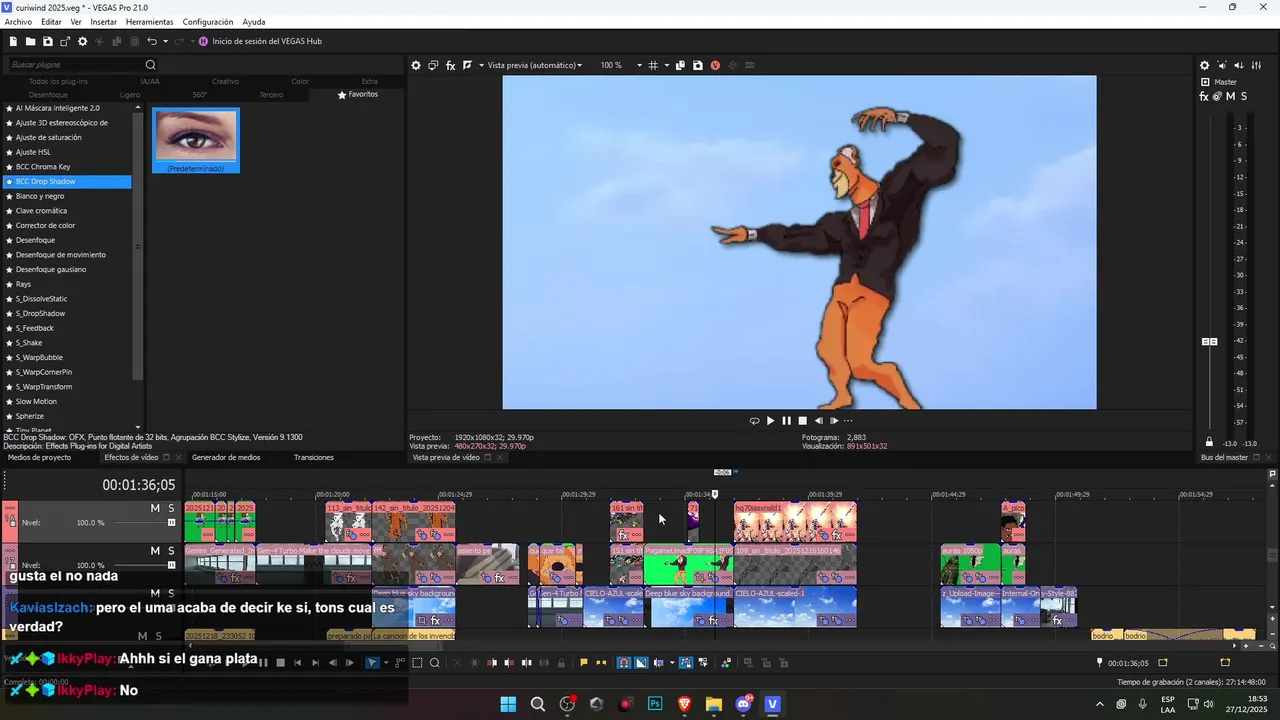Open project properties gear in main toolbar
Image resolution: width=1280 pixels, height=720 pixels.
(x=83, y=41)
